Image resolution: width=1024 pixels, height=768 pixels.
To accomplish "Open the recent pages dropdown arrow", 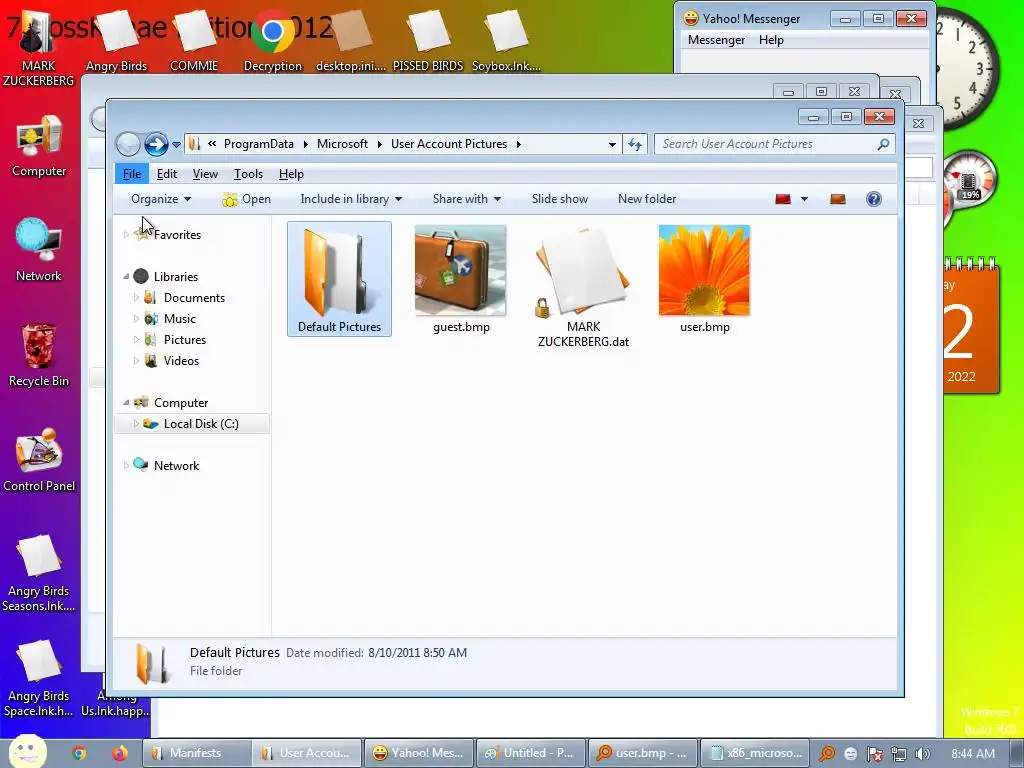I will [x=176, y=144].
